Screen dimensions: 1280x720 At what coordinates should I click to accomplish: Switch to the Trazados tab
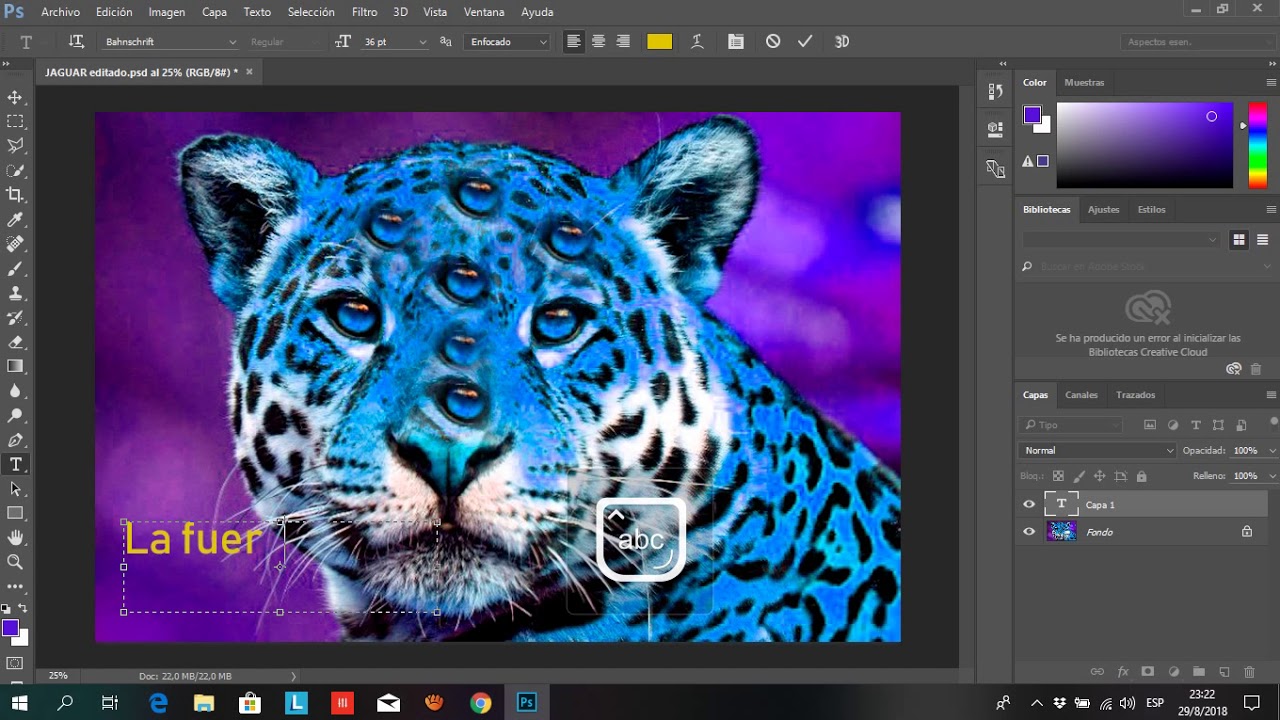(x=1135, y=395)
